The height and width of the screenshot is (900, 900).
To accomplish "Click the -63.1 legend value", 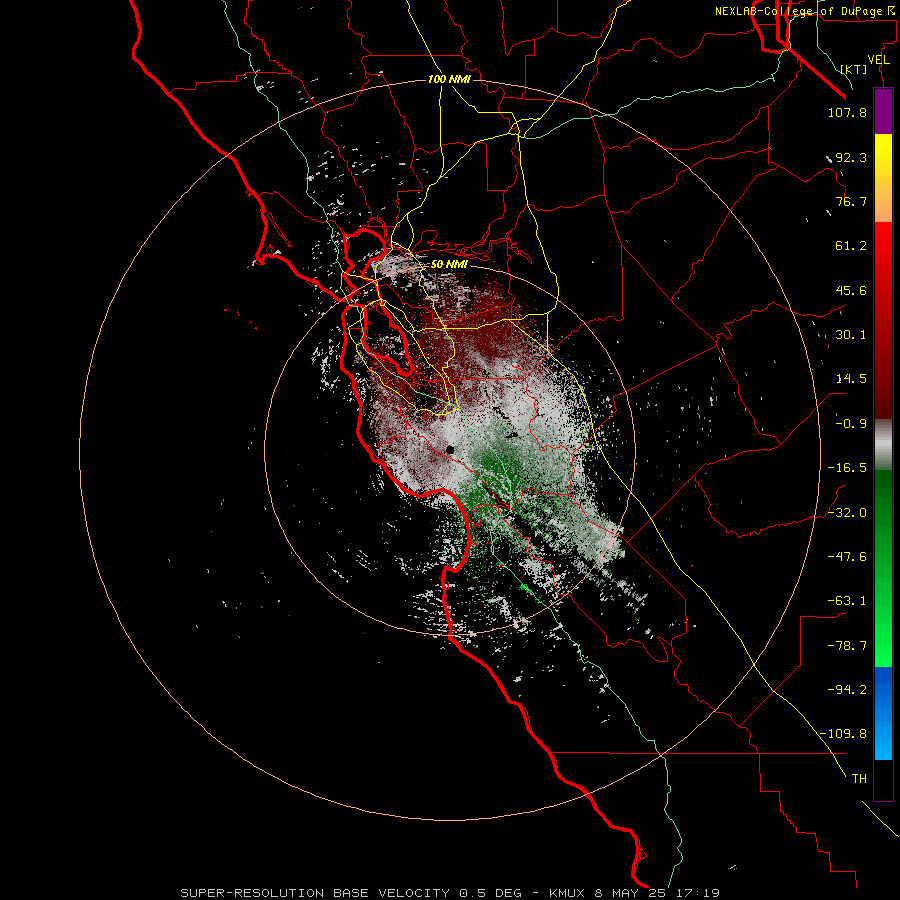I will click(x=847, y=601).
